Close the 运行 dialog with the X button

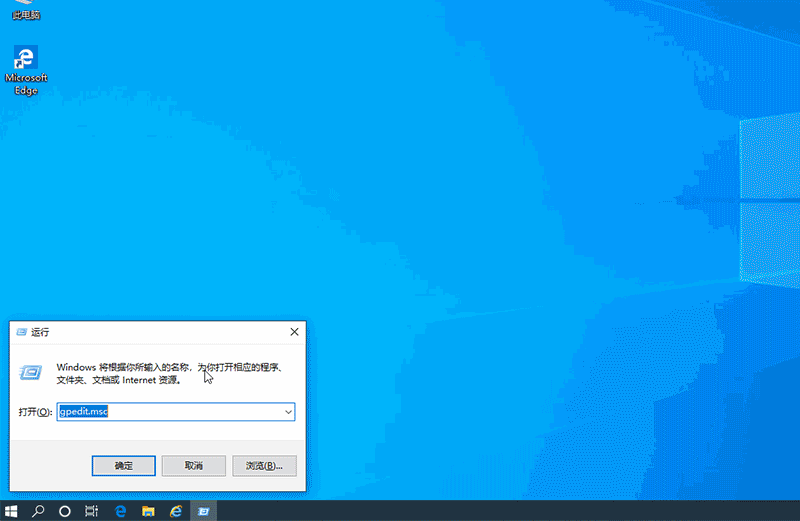[x=294, y=331]
